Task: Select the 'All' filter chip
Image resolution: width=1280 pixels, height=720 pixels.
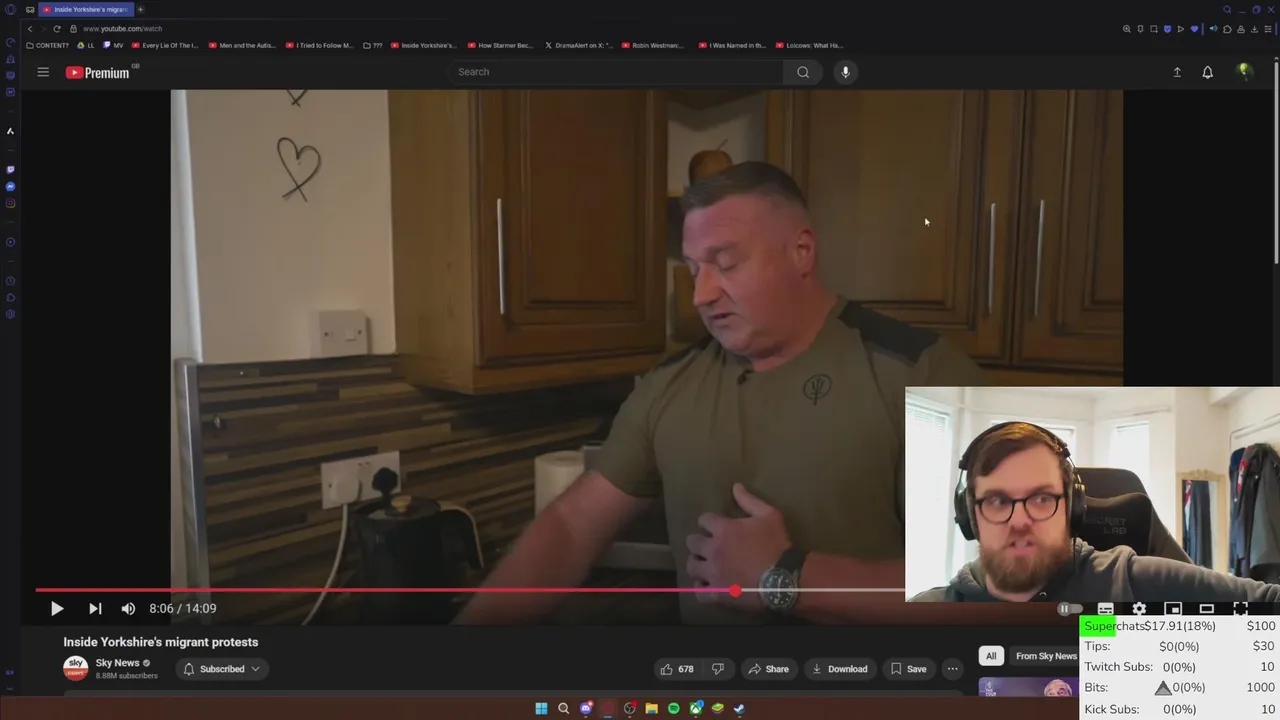Action: coord(991,656)
